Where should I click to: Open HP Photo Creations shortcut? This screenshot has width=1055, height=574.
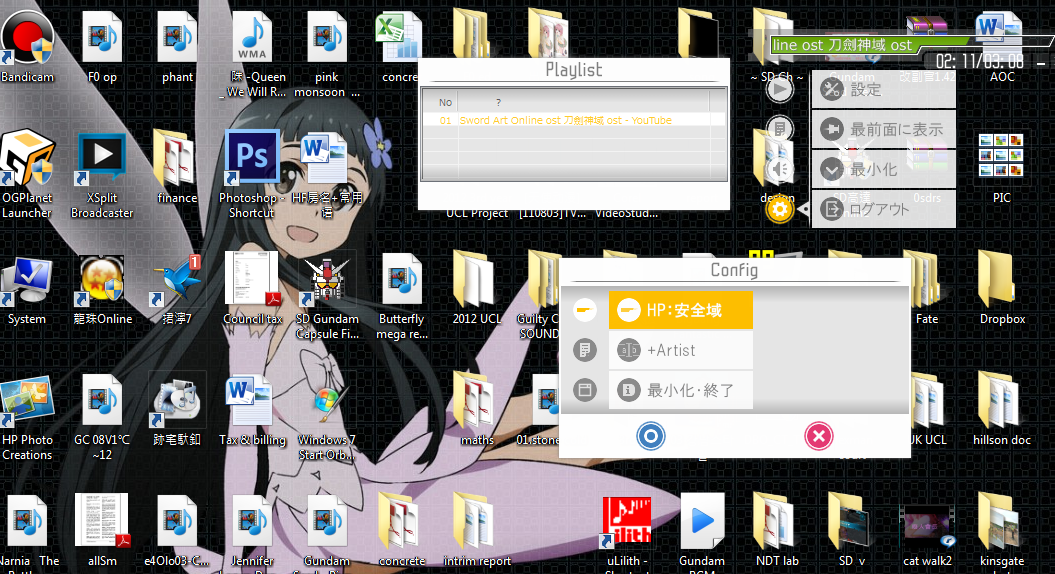click(x=27, y=417)
